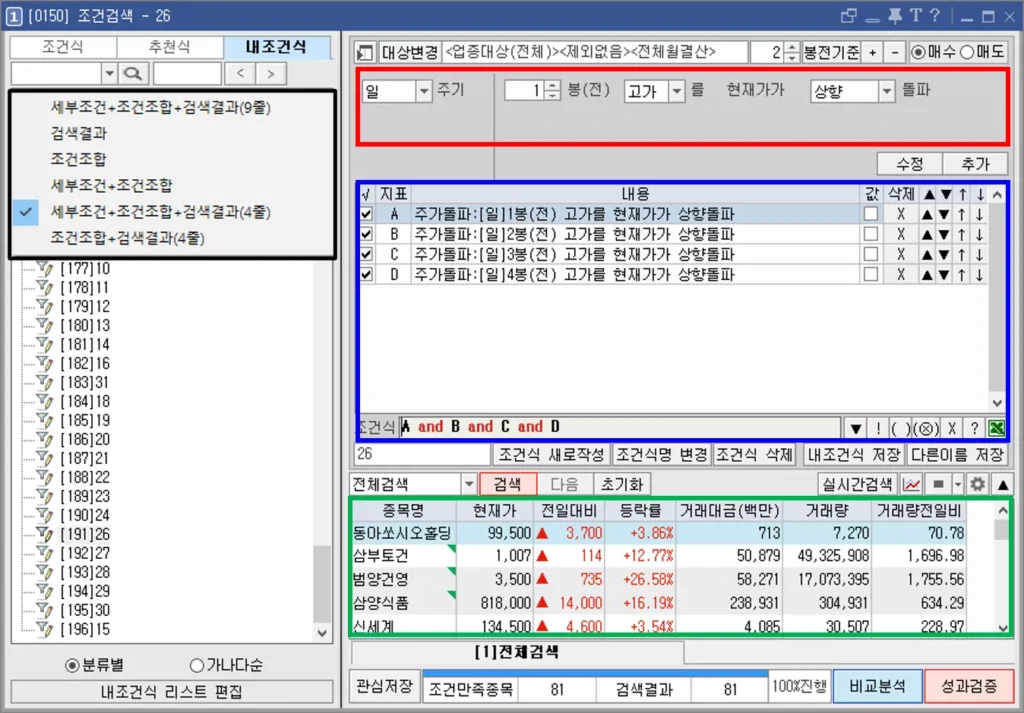Click the panel layout icon left of 대상변경
1024x713 pixels.
click(366, 52)
